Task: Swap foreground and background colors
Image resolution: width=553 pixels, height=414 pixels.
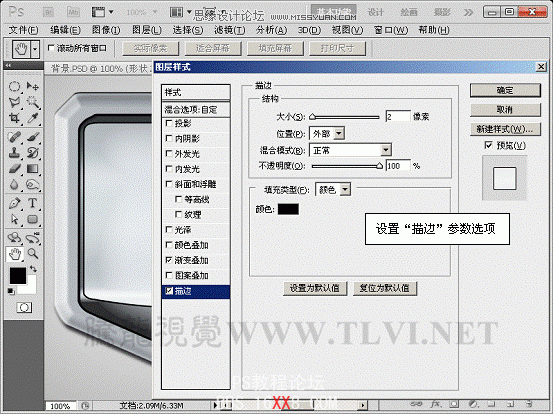Action: pyautogui.click(x=33, y=269)
